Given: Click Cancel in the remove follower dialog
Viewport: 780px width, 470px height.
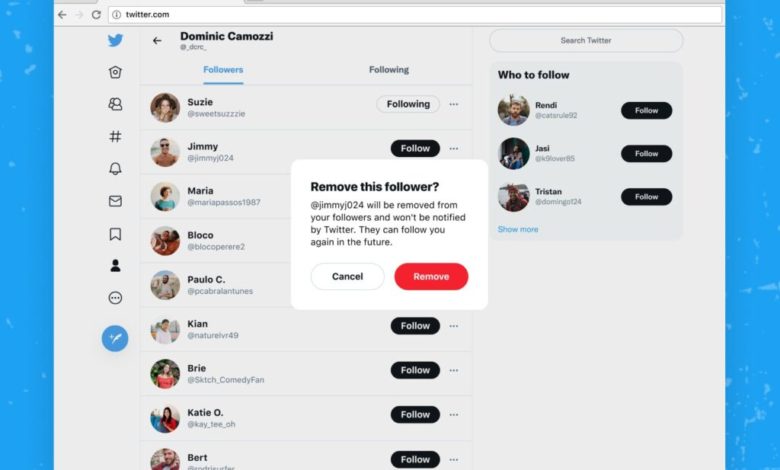Looking at the screenshot, I should [x=347, y=277].
